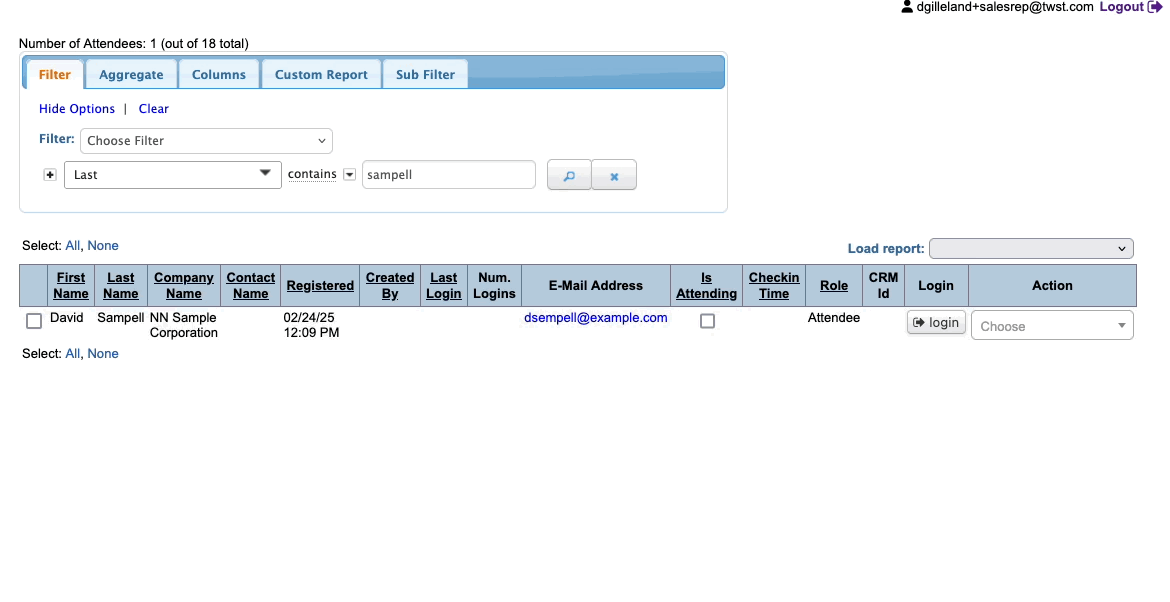This screenshot has width=1170, height=602.
Task: Switch to the Aggregate tab
Action: [131, 75]
